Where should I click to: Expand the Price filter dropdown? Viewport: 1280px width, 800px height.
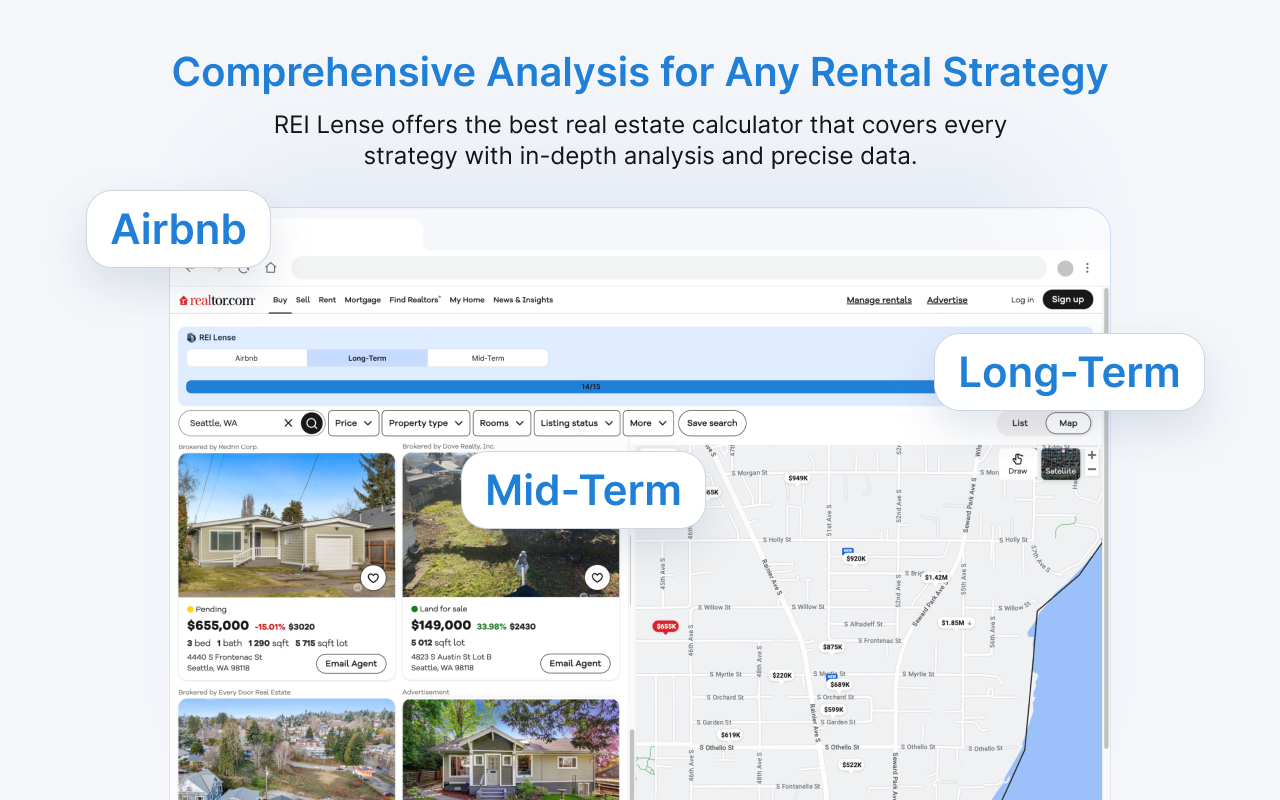[x=354, y=423]
